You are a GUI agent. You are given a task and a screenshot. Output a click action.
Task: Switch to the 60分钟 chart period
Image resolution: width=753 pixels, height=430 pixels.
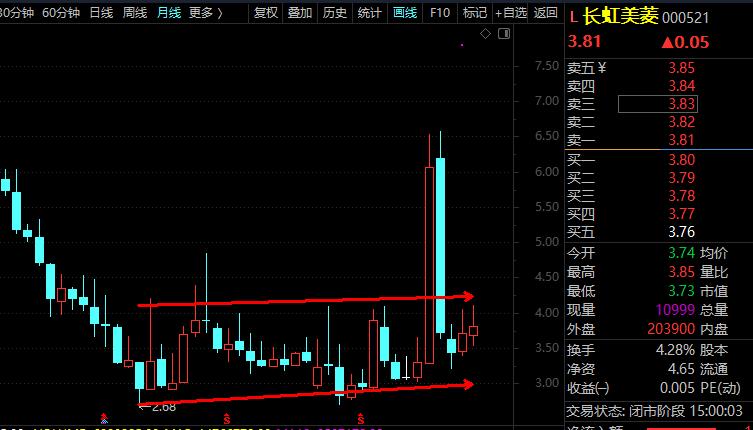pos(61,12)
